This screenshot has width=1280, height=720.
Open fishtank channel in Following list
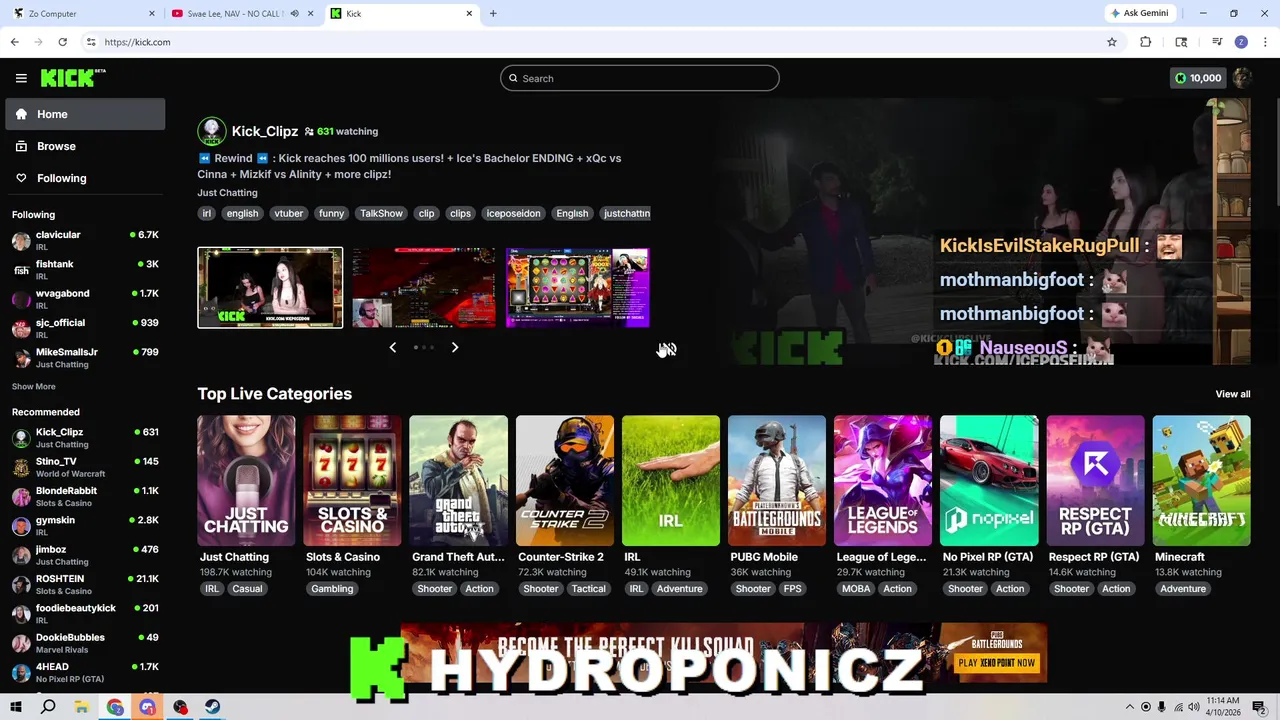(85, 270)
